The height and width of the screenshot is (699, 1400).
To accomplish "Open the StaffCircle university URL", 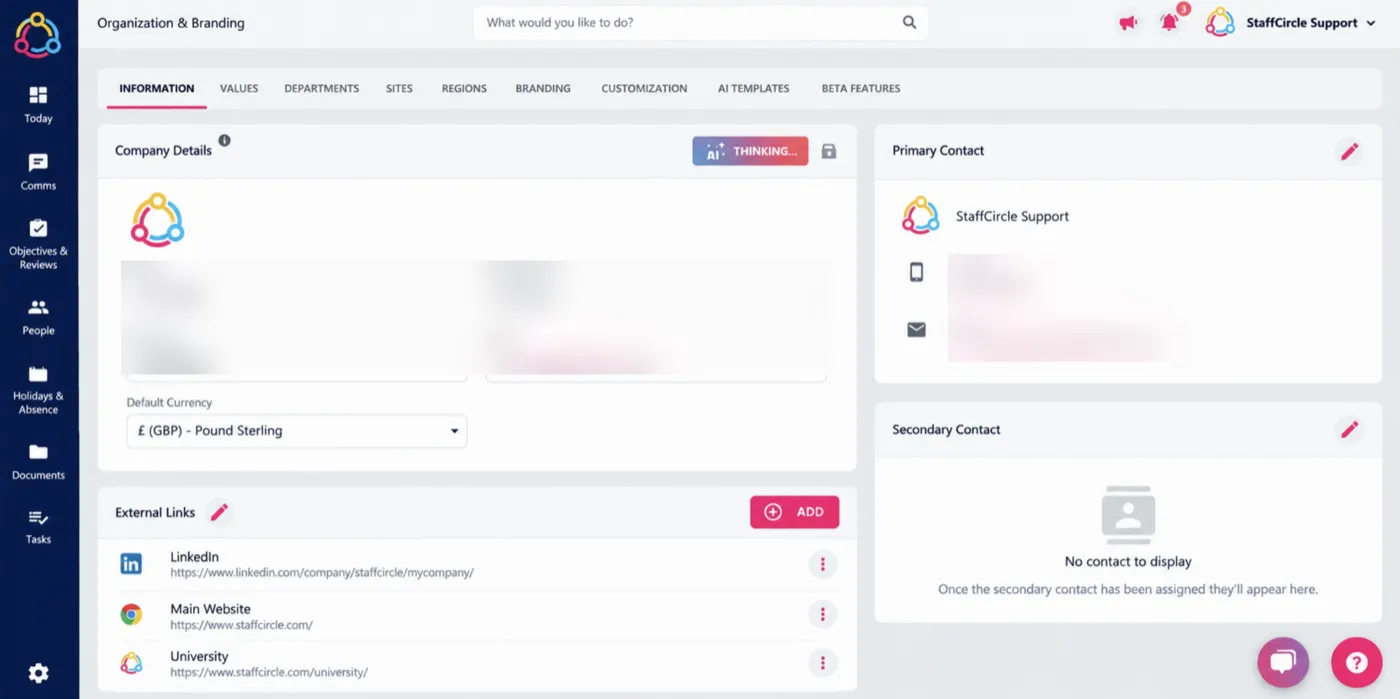I will click(269, 673).
